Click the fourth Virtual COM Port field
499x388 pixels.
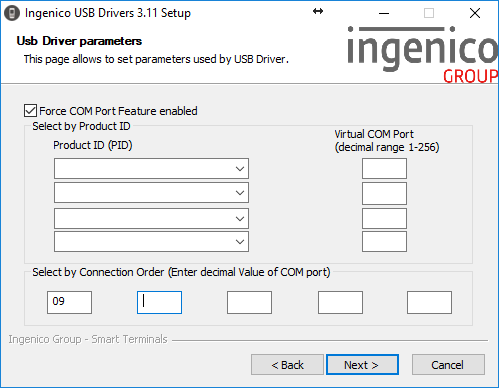click(384, 242)
